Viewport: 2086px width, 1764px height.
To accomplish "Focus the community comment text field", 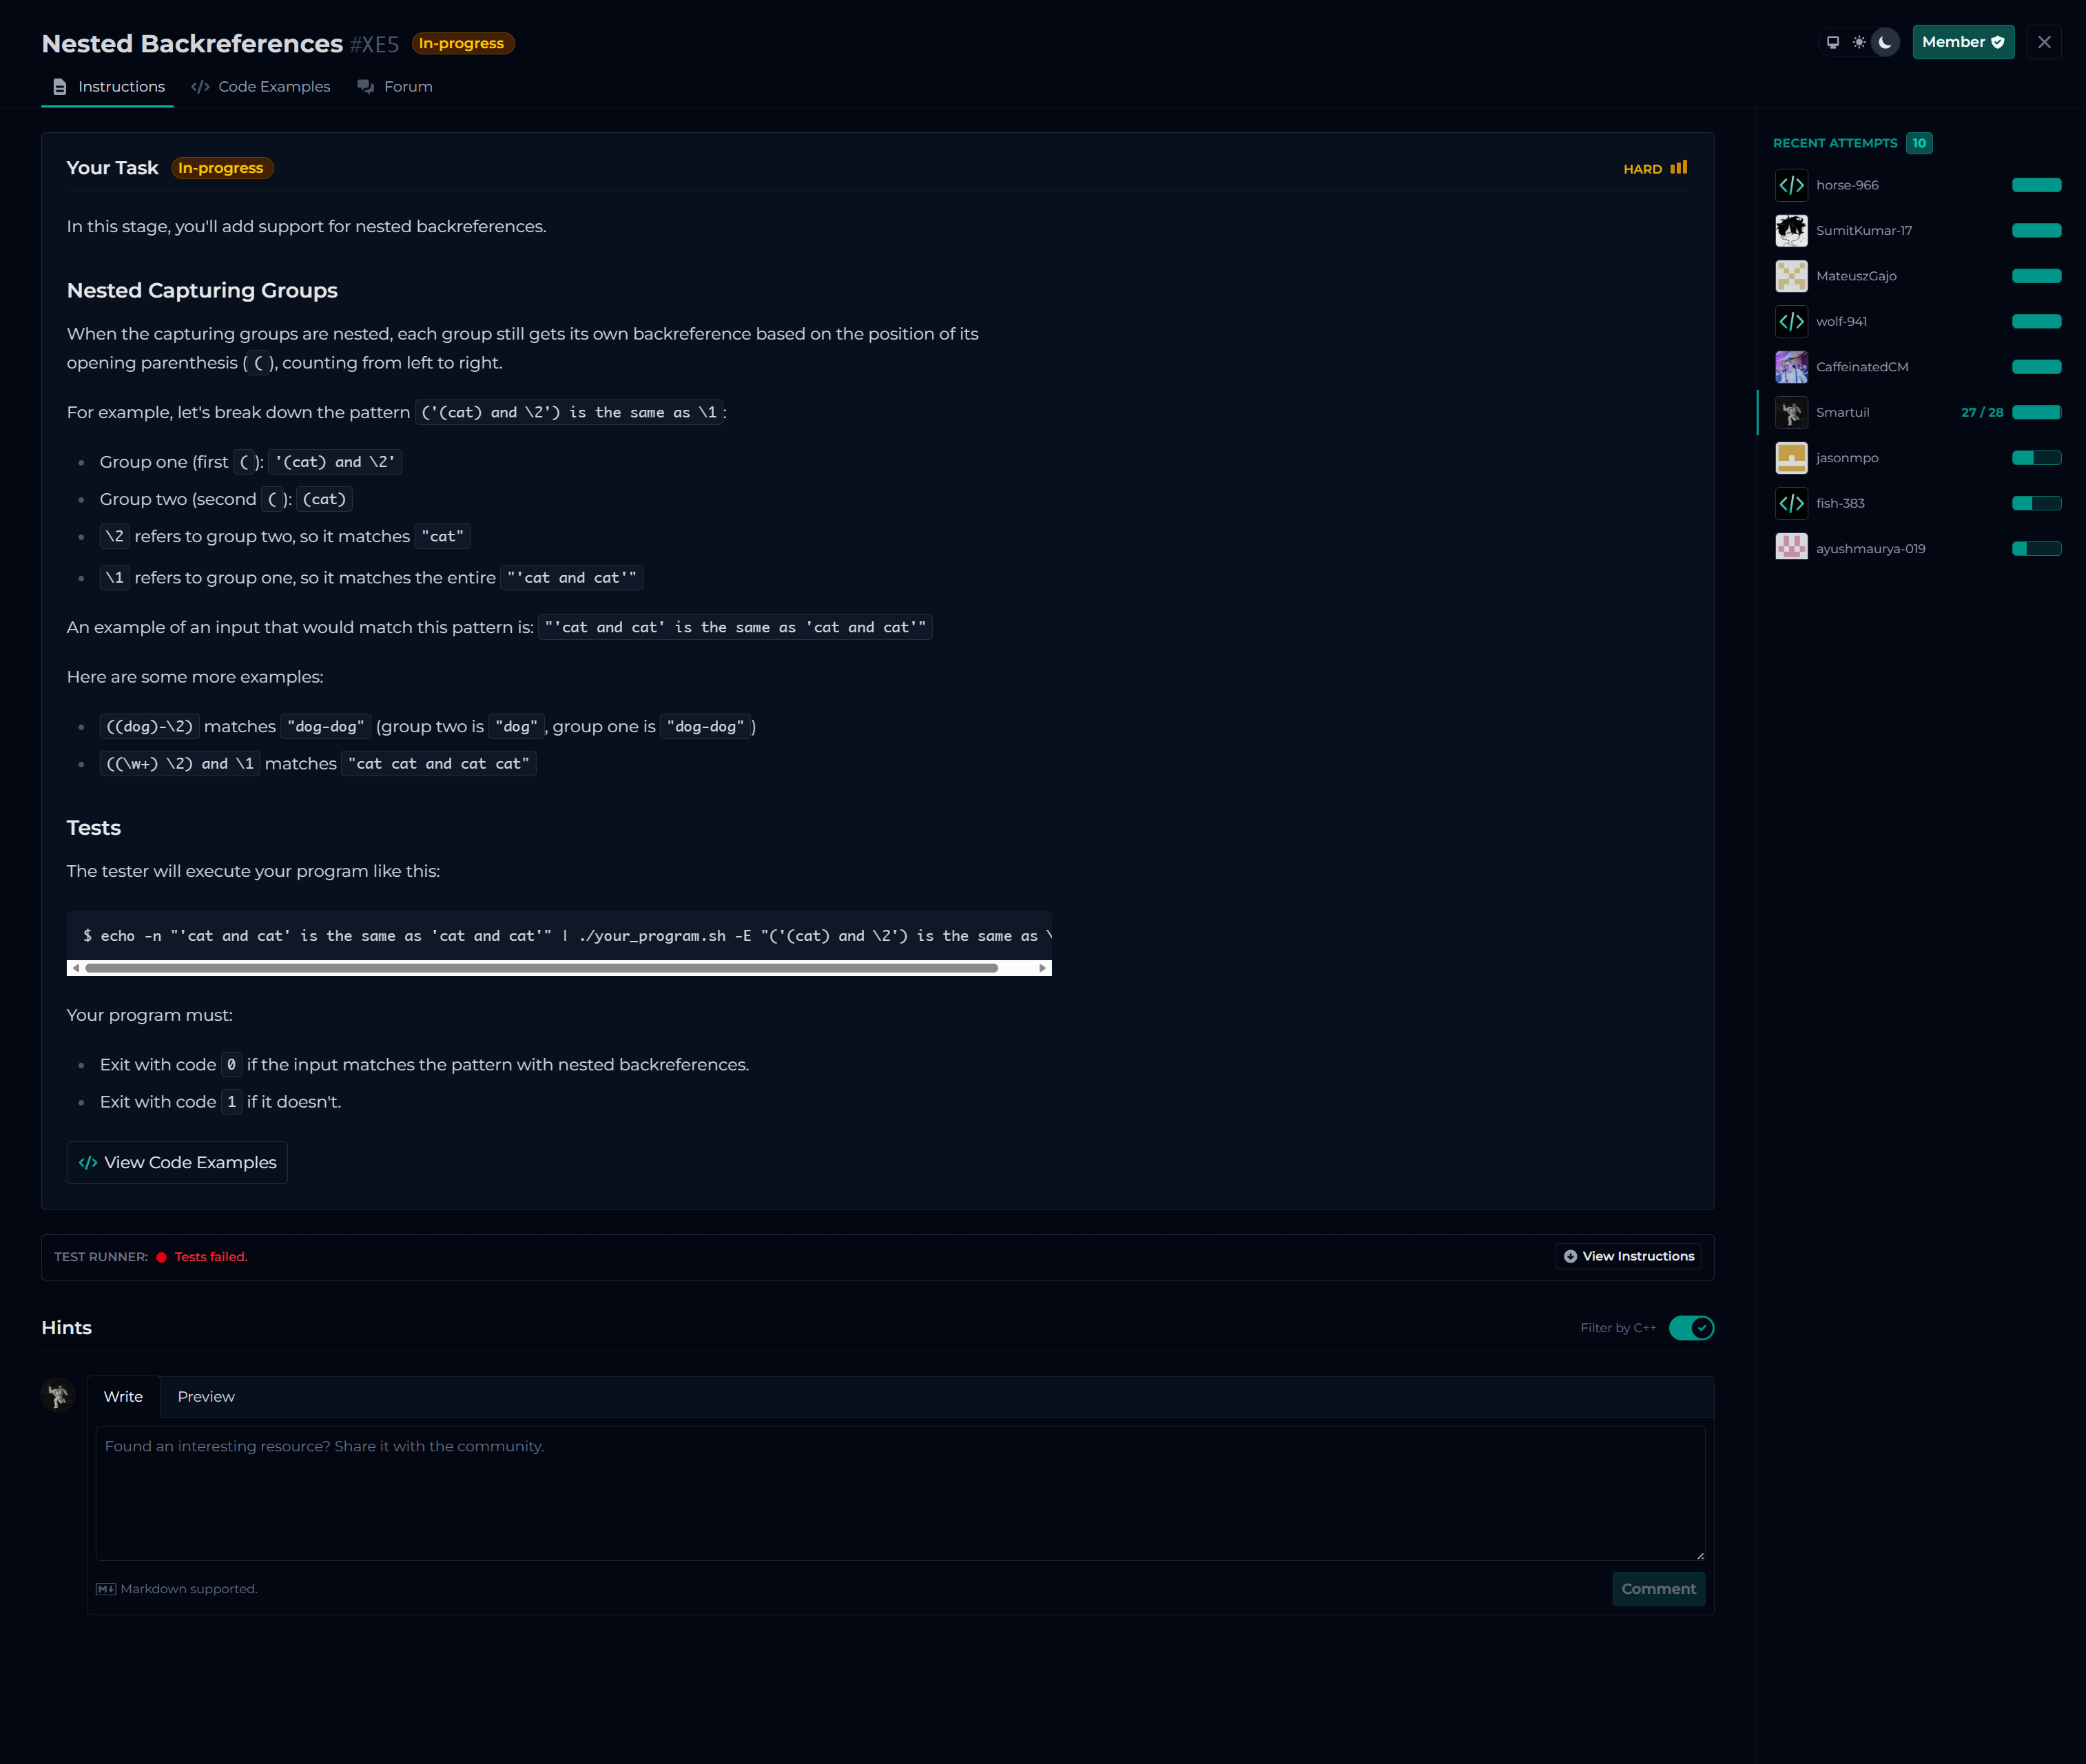I will pos(900,1493).
